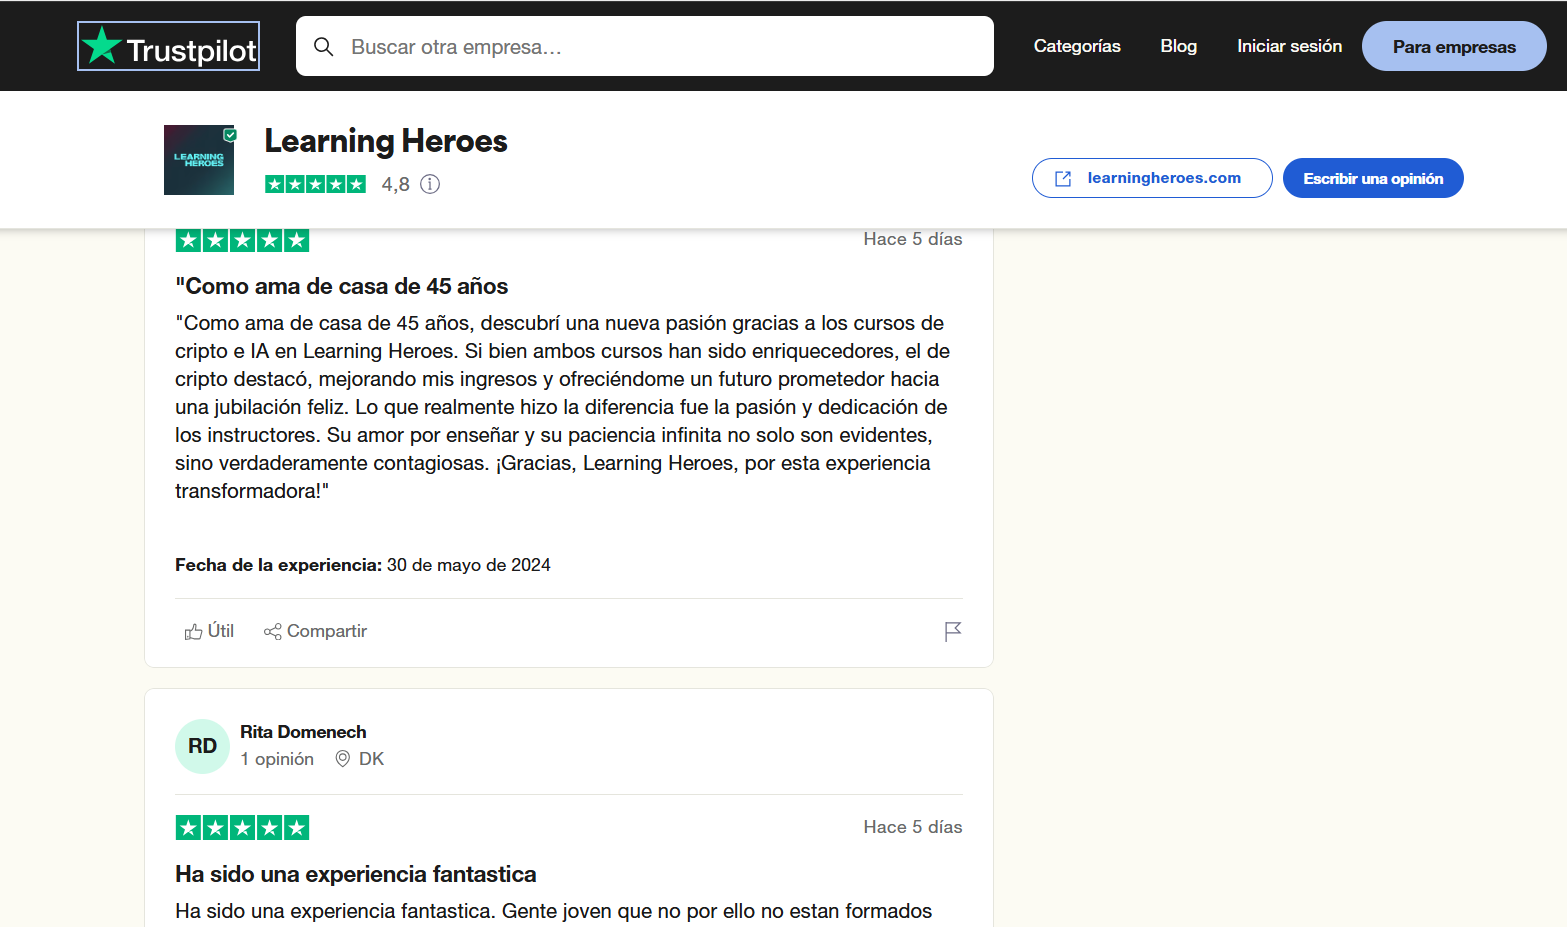Open the review titled "Como ama de casa de 45 años
This screenshot has width=1567, height=927.
point(342,286)
